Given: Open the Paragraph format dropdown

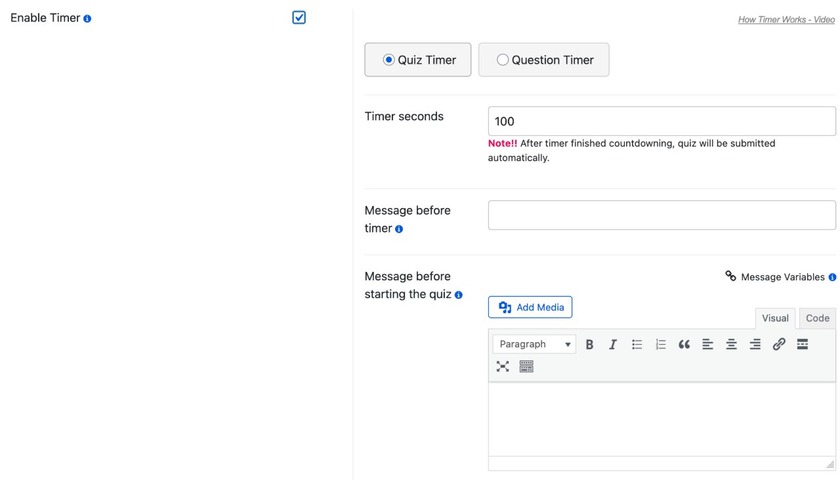Looking at the screenshot, I should tap(534, 344).
